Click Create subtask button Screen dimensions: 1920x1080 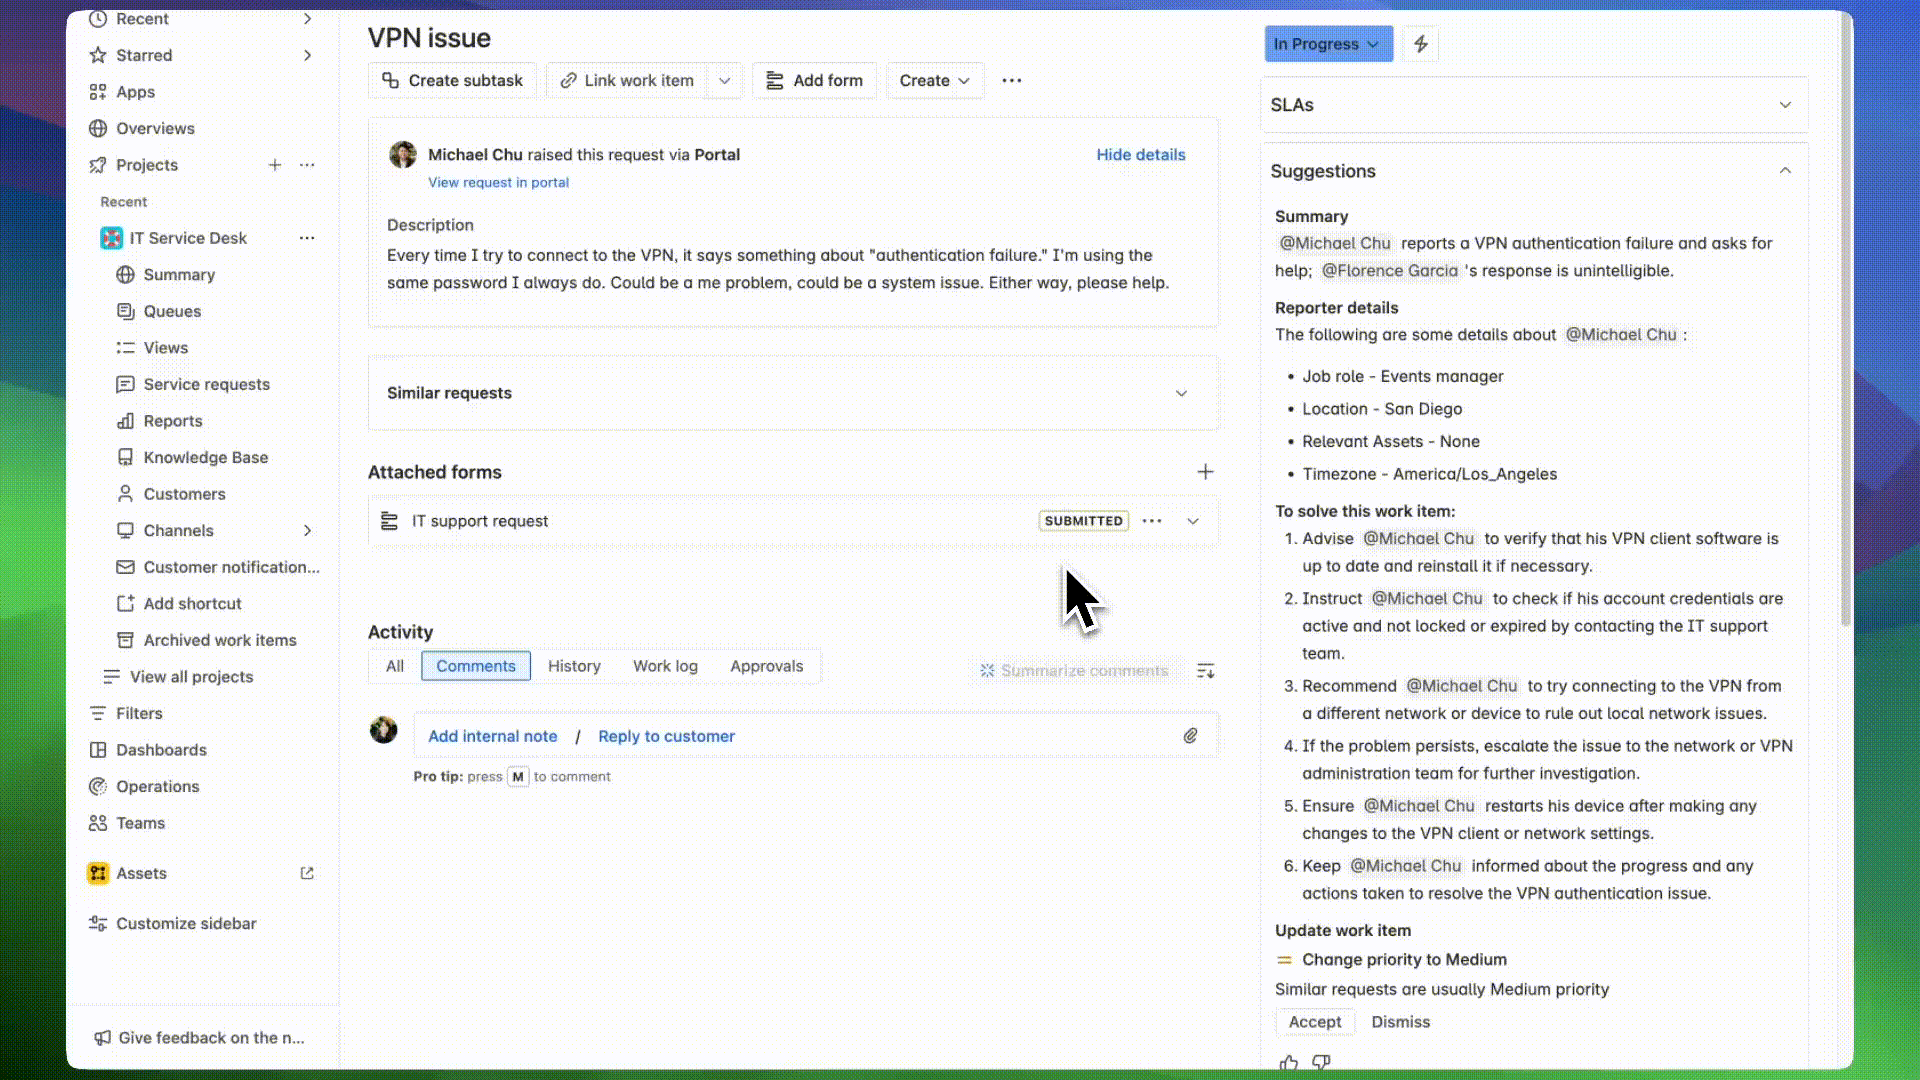coord(453,81)
